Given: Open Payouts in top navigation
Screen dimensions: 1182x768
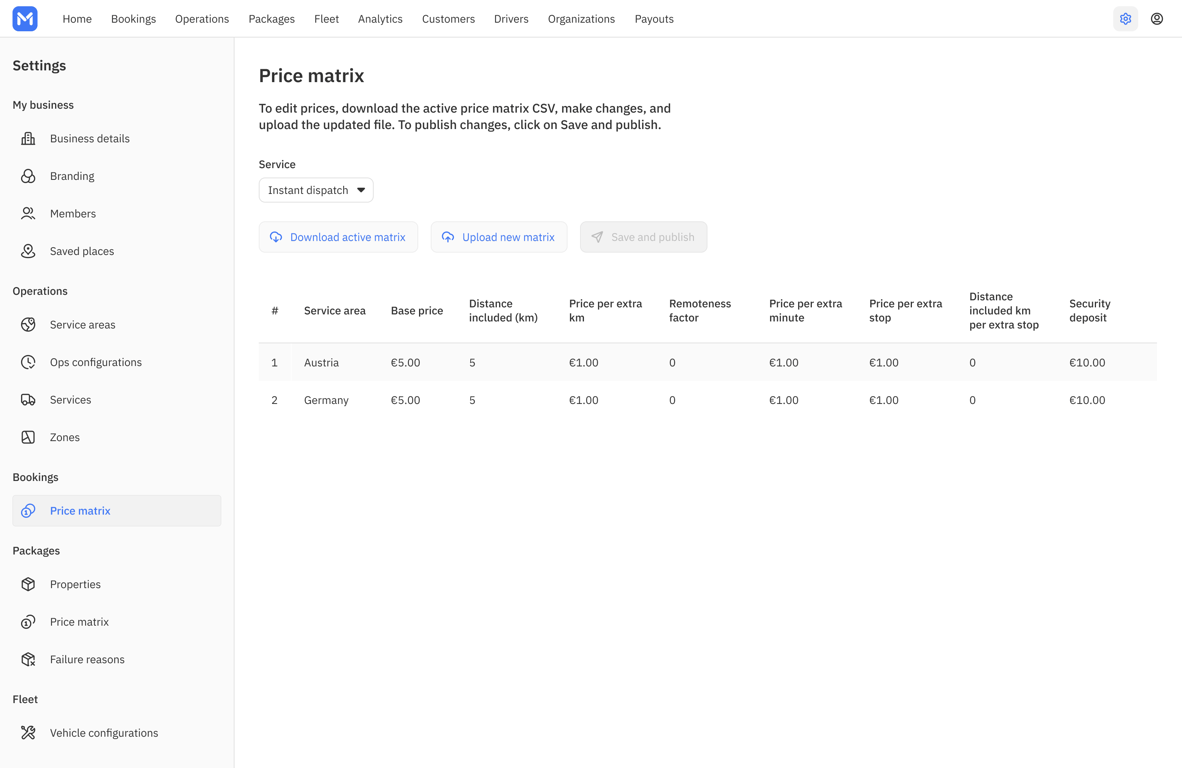Looking at the screenshot, I should point(654,19).
